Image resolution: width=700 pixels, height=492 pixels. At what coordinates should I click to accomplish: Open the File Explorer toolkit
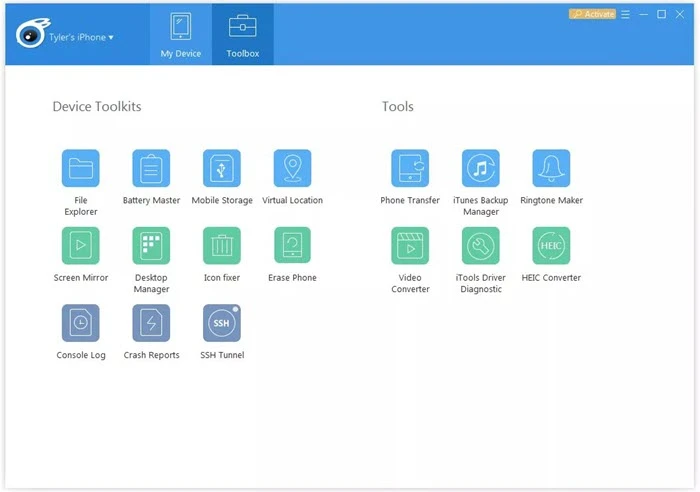click(x=80, y=168)
